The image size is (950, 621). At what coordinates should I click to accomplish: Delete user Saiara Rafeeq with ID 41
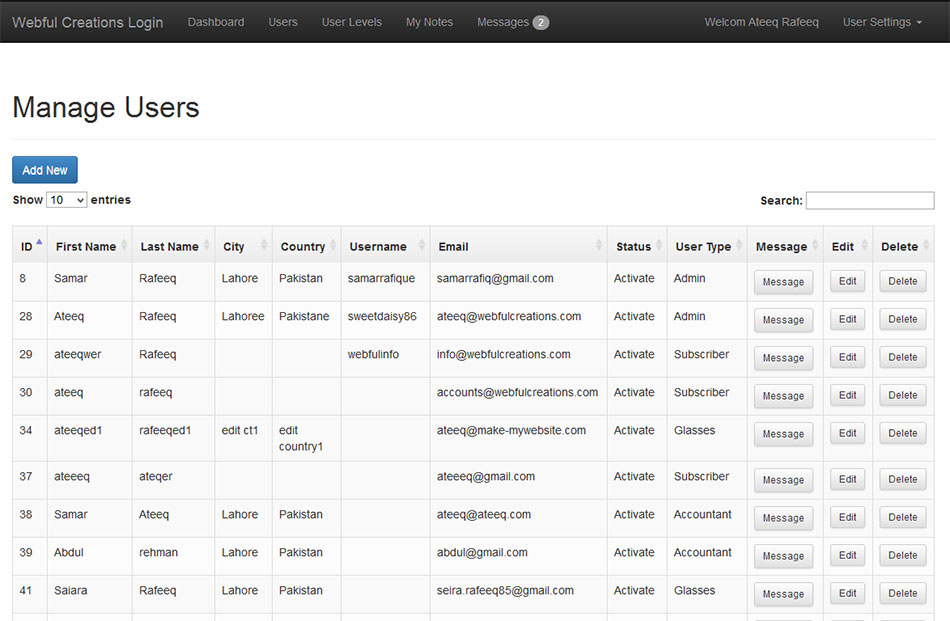902,594
